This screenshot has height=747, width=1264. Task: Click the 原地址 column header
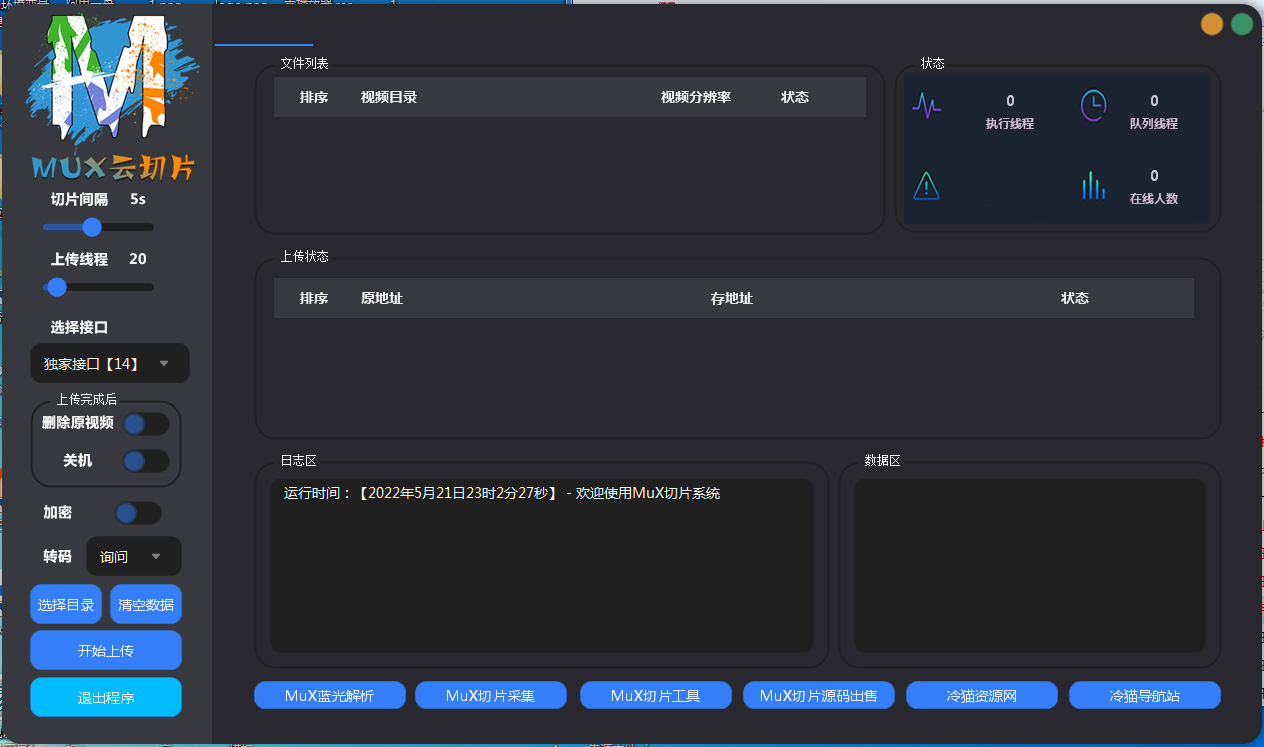(382, 298)
